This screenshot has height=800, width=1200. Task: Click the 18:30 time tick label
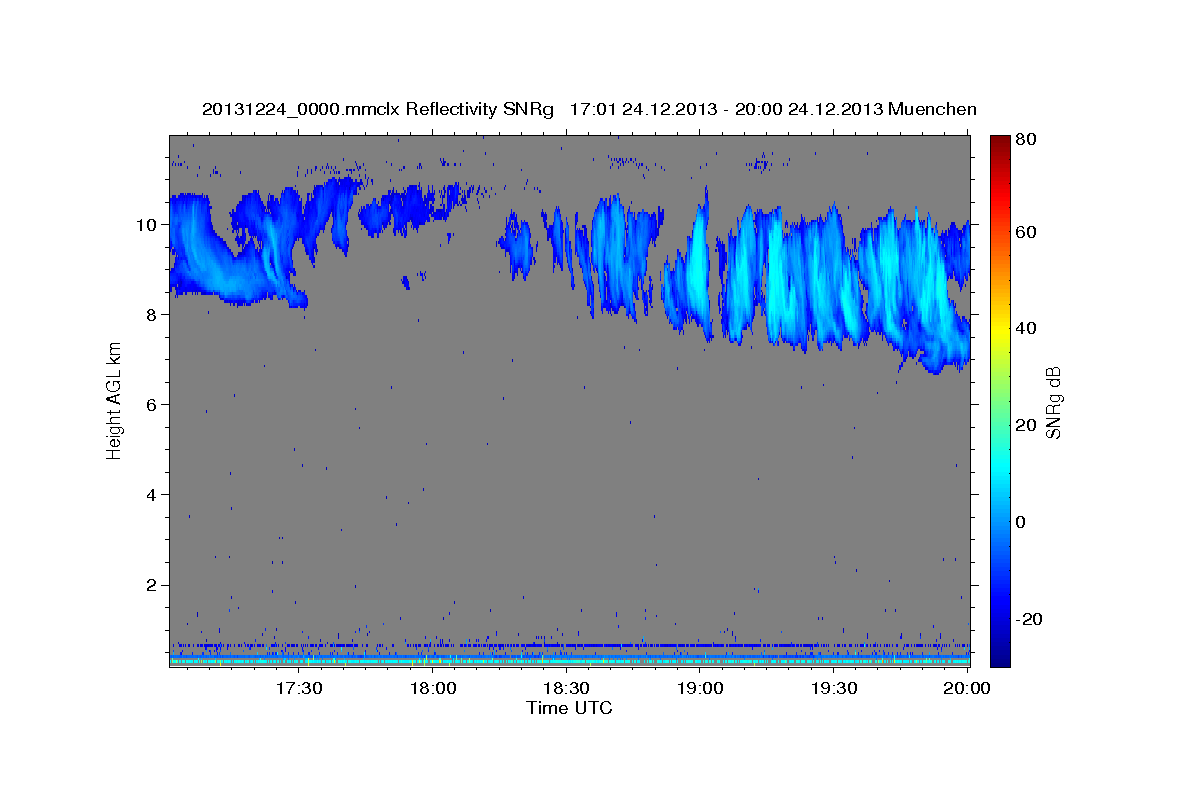pyautogui.click(x=567, y=688)
